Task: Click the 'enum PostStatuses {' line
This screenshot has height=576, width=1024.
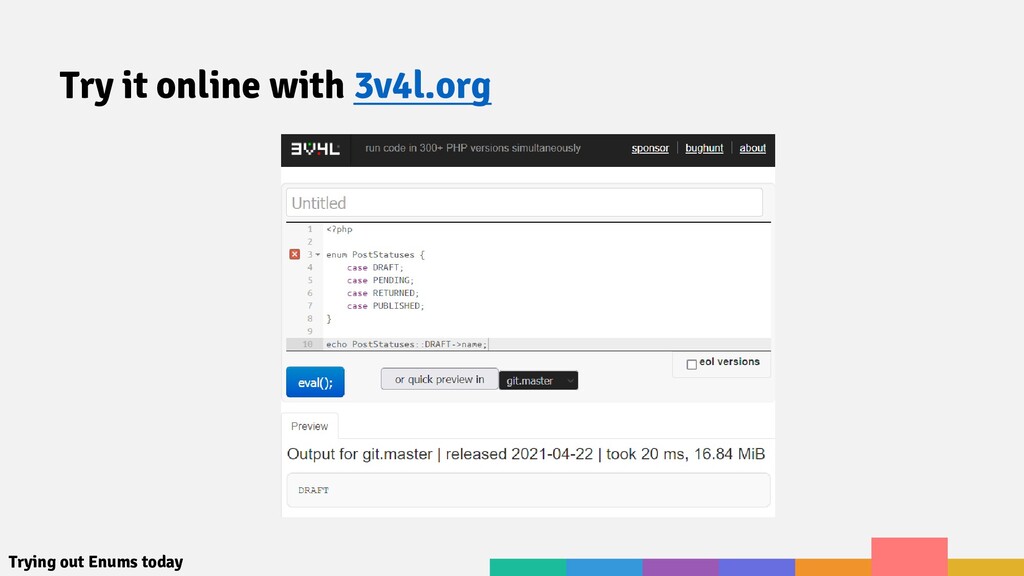Action: [376, 255]
